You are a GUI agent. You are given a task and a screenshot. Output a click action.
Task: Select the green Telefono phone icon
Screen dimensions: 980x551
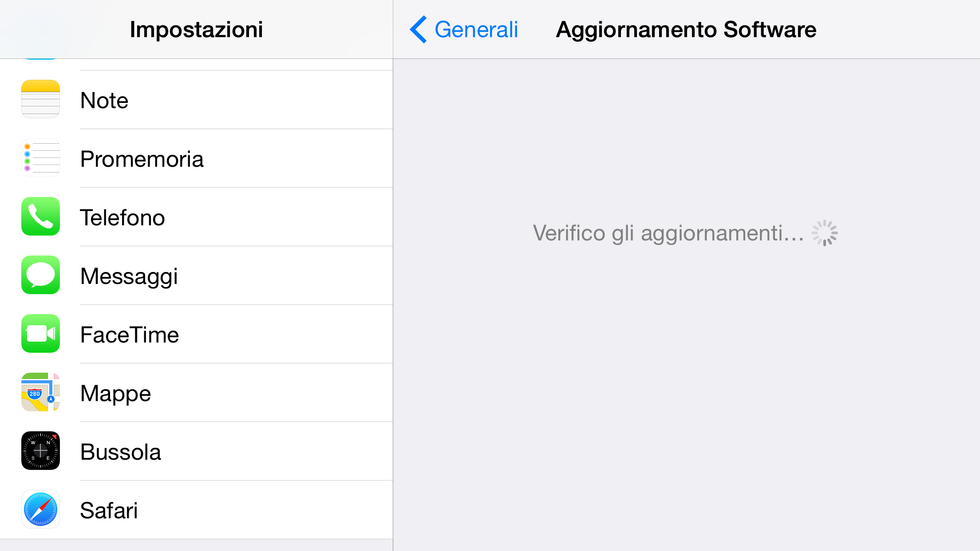41,217
